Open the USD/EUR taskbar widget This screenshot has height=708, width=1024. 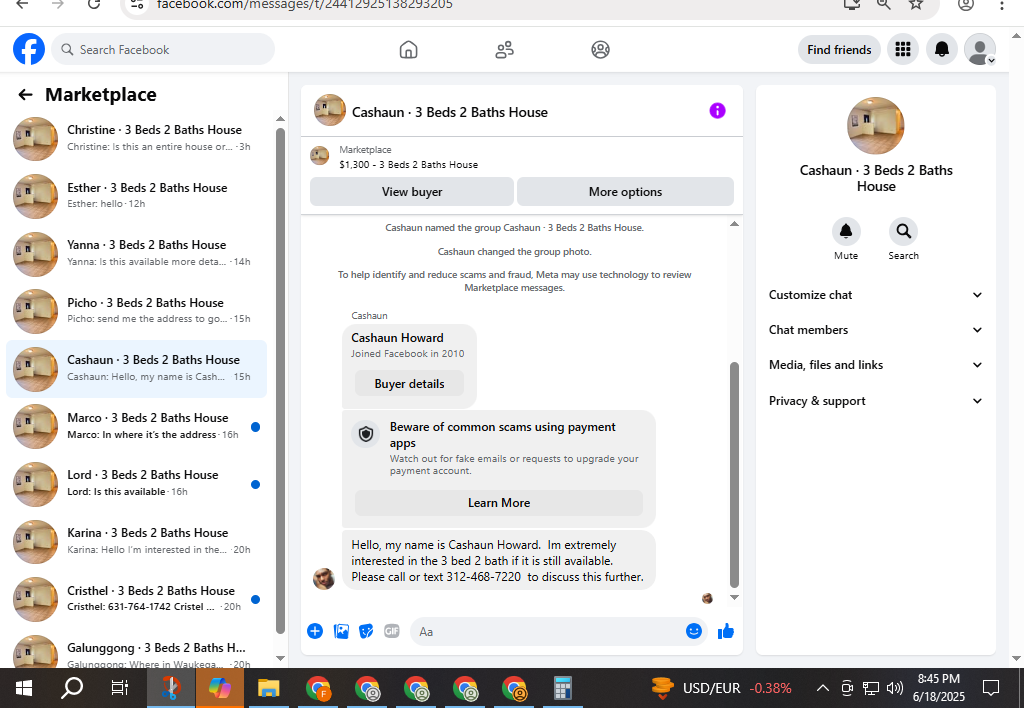coord(722,688)
